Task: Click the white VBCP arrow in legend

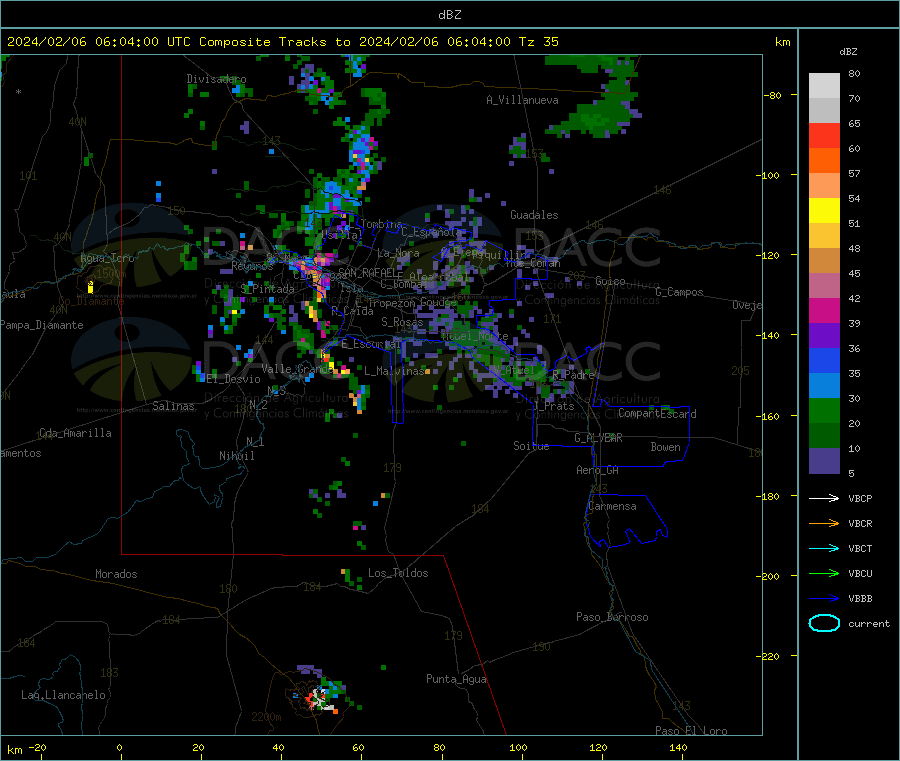Action: pos(824,498)
